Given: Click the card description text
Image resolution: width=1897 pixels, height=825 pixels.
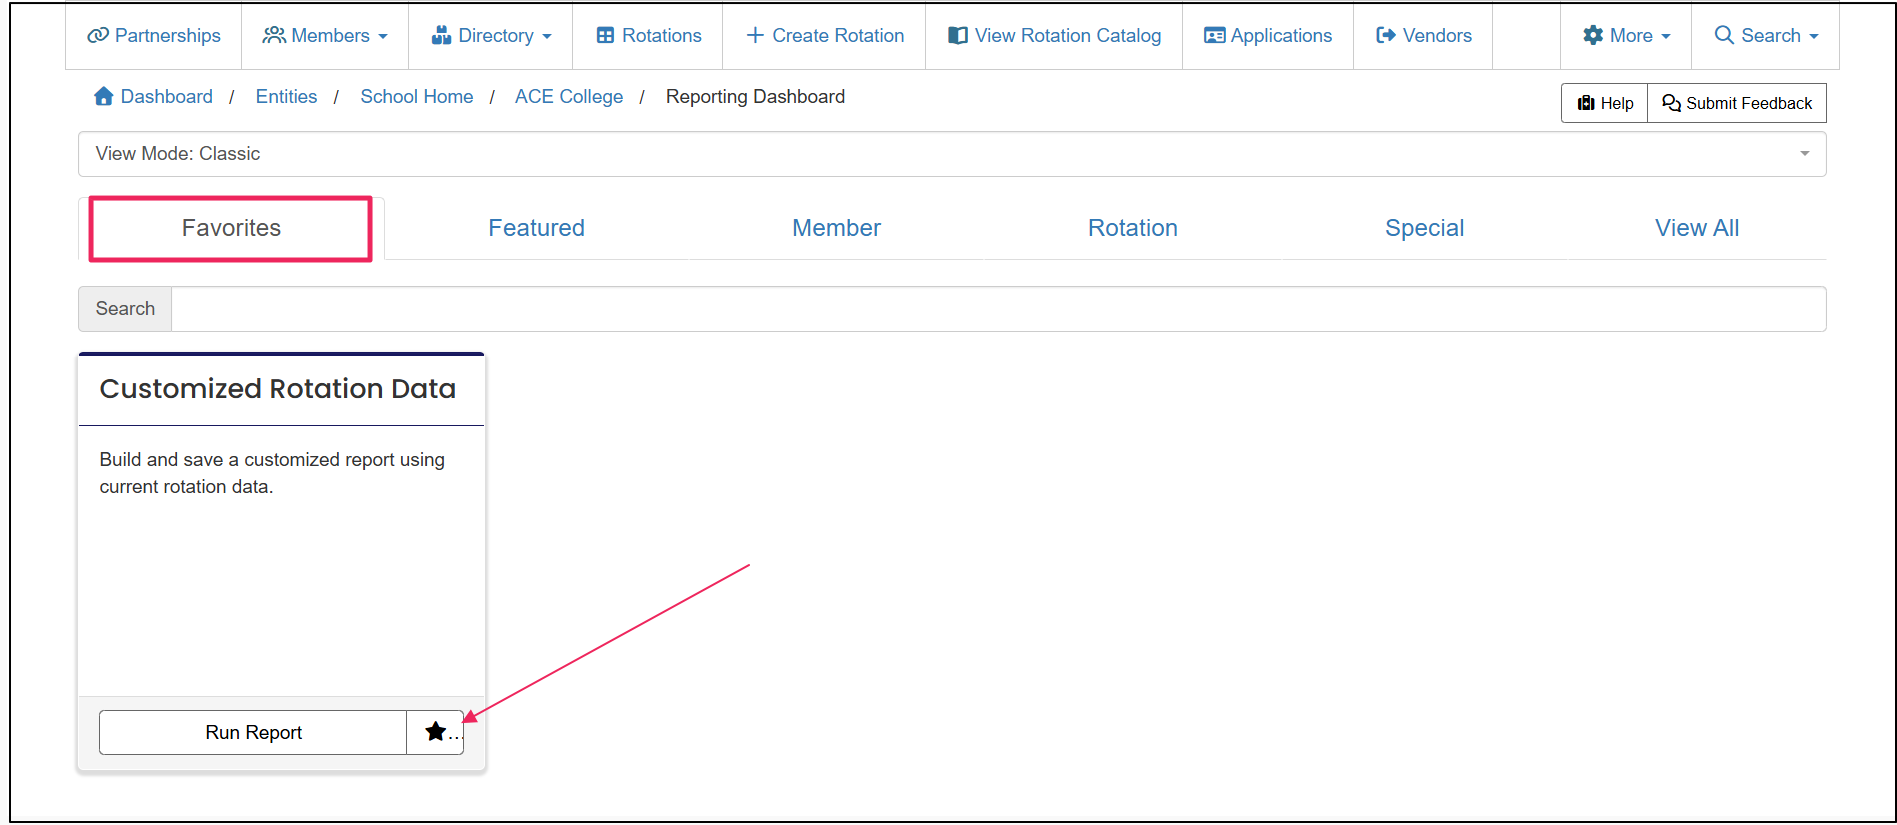Looking at the screenshot, I should pos(272,473).
